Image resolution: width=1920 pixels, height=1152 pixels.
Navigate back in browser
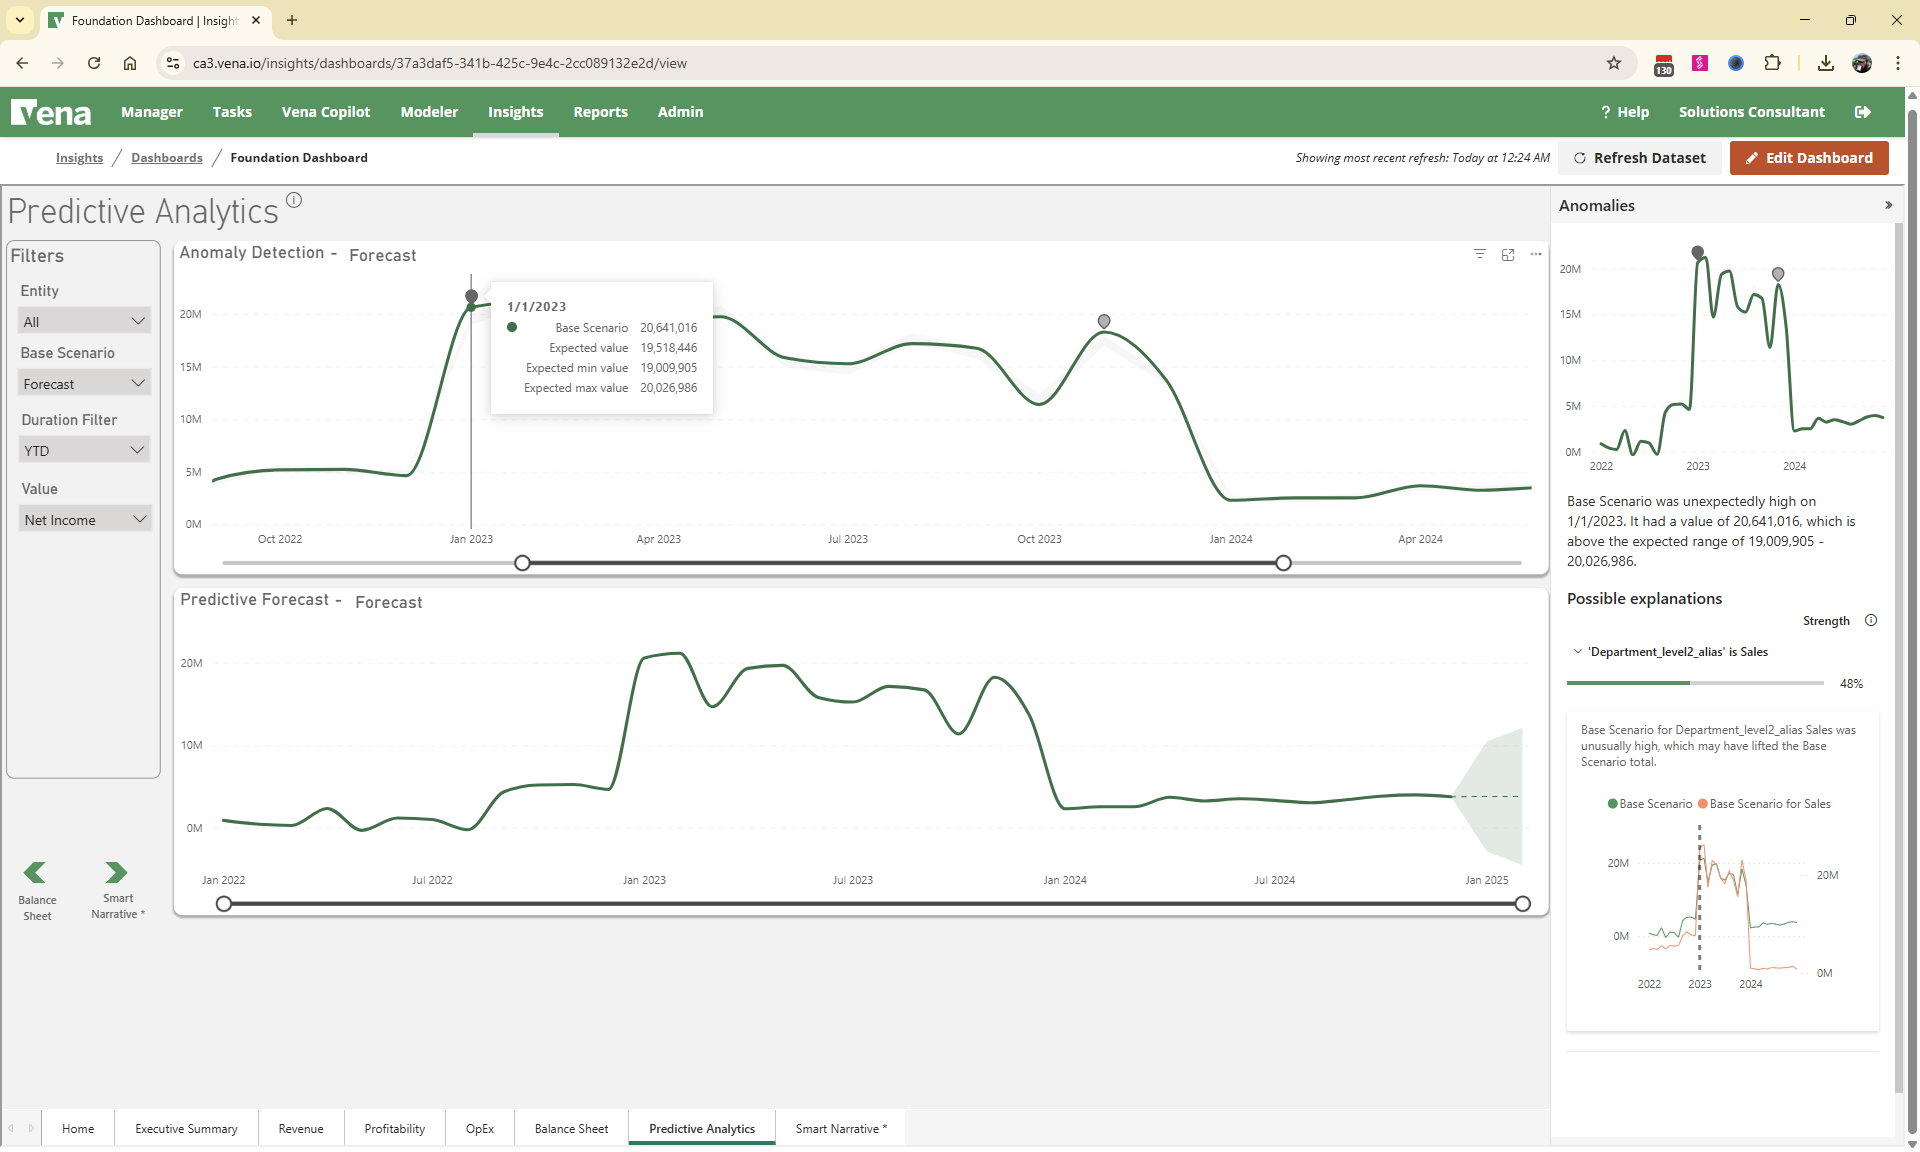(x=22, y=63)
